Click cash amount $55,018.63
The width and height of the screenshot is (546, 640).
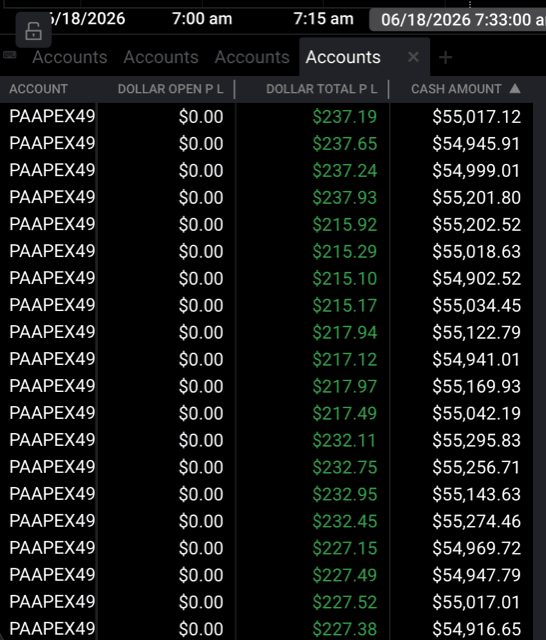(477, 251)
